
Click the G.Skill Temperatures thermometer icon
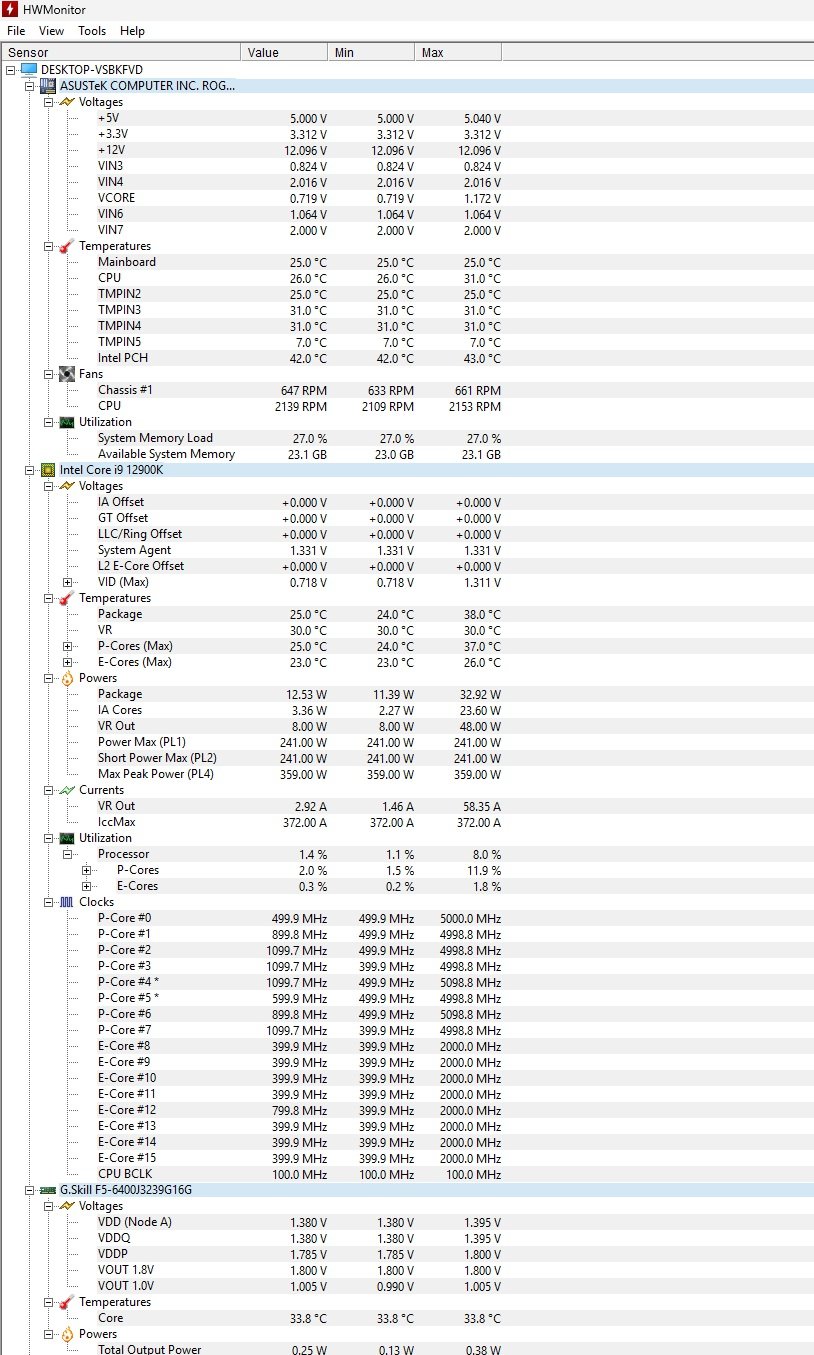[67, 1301]
